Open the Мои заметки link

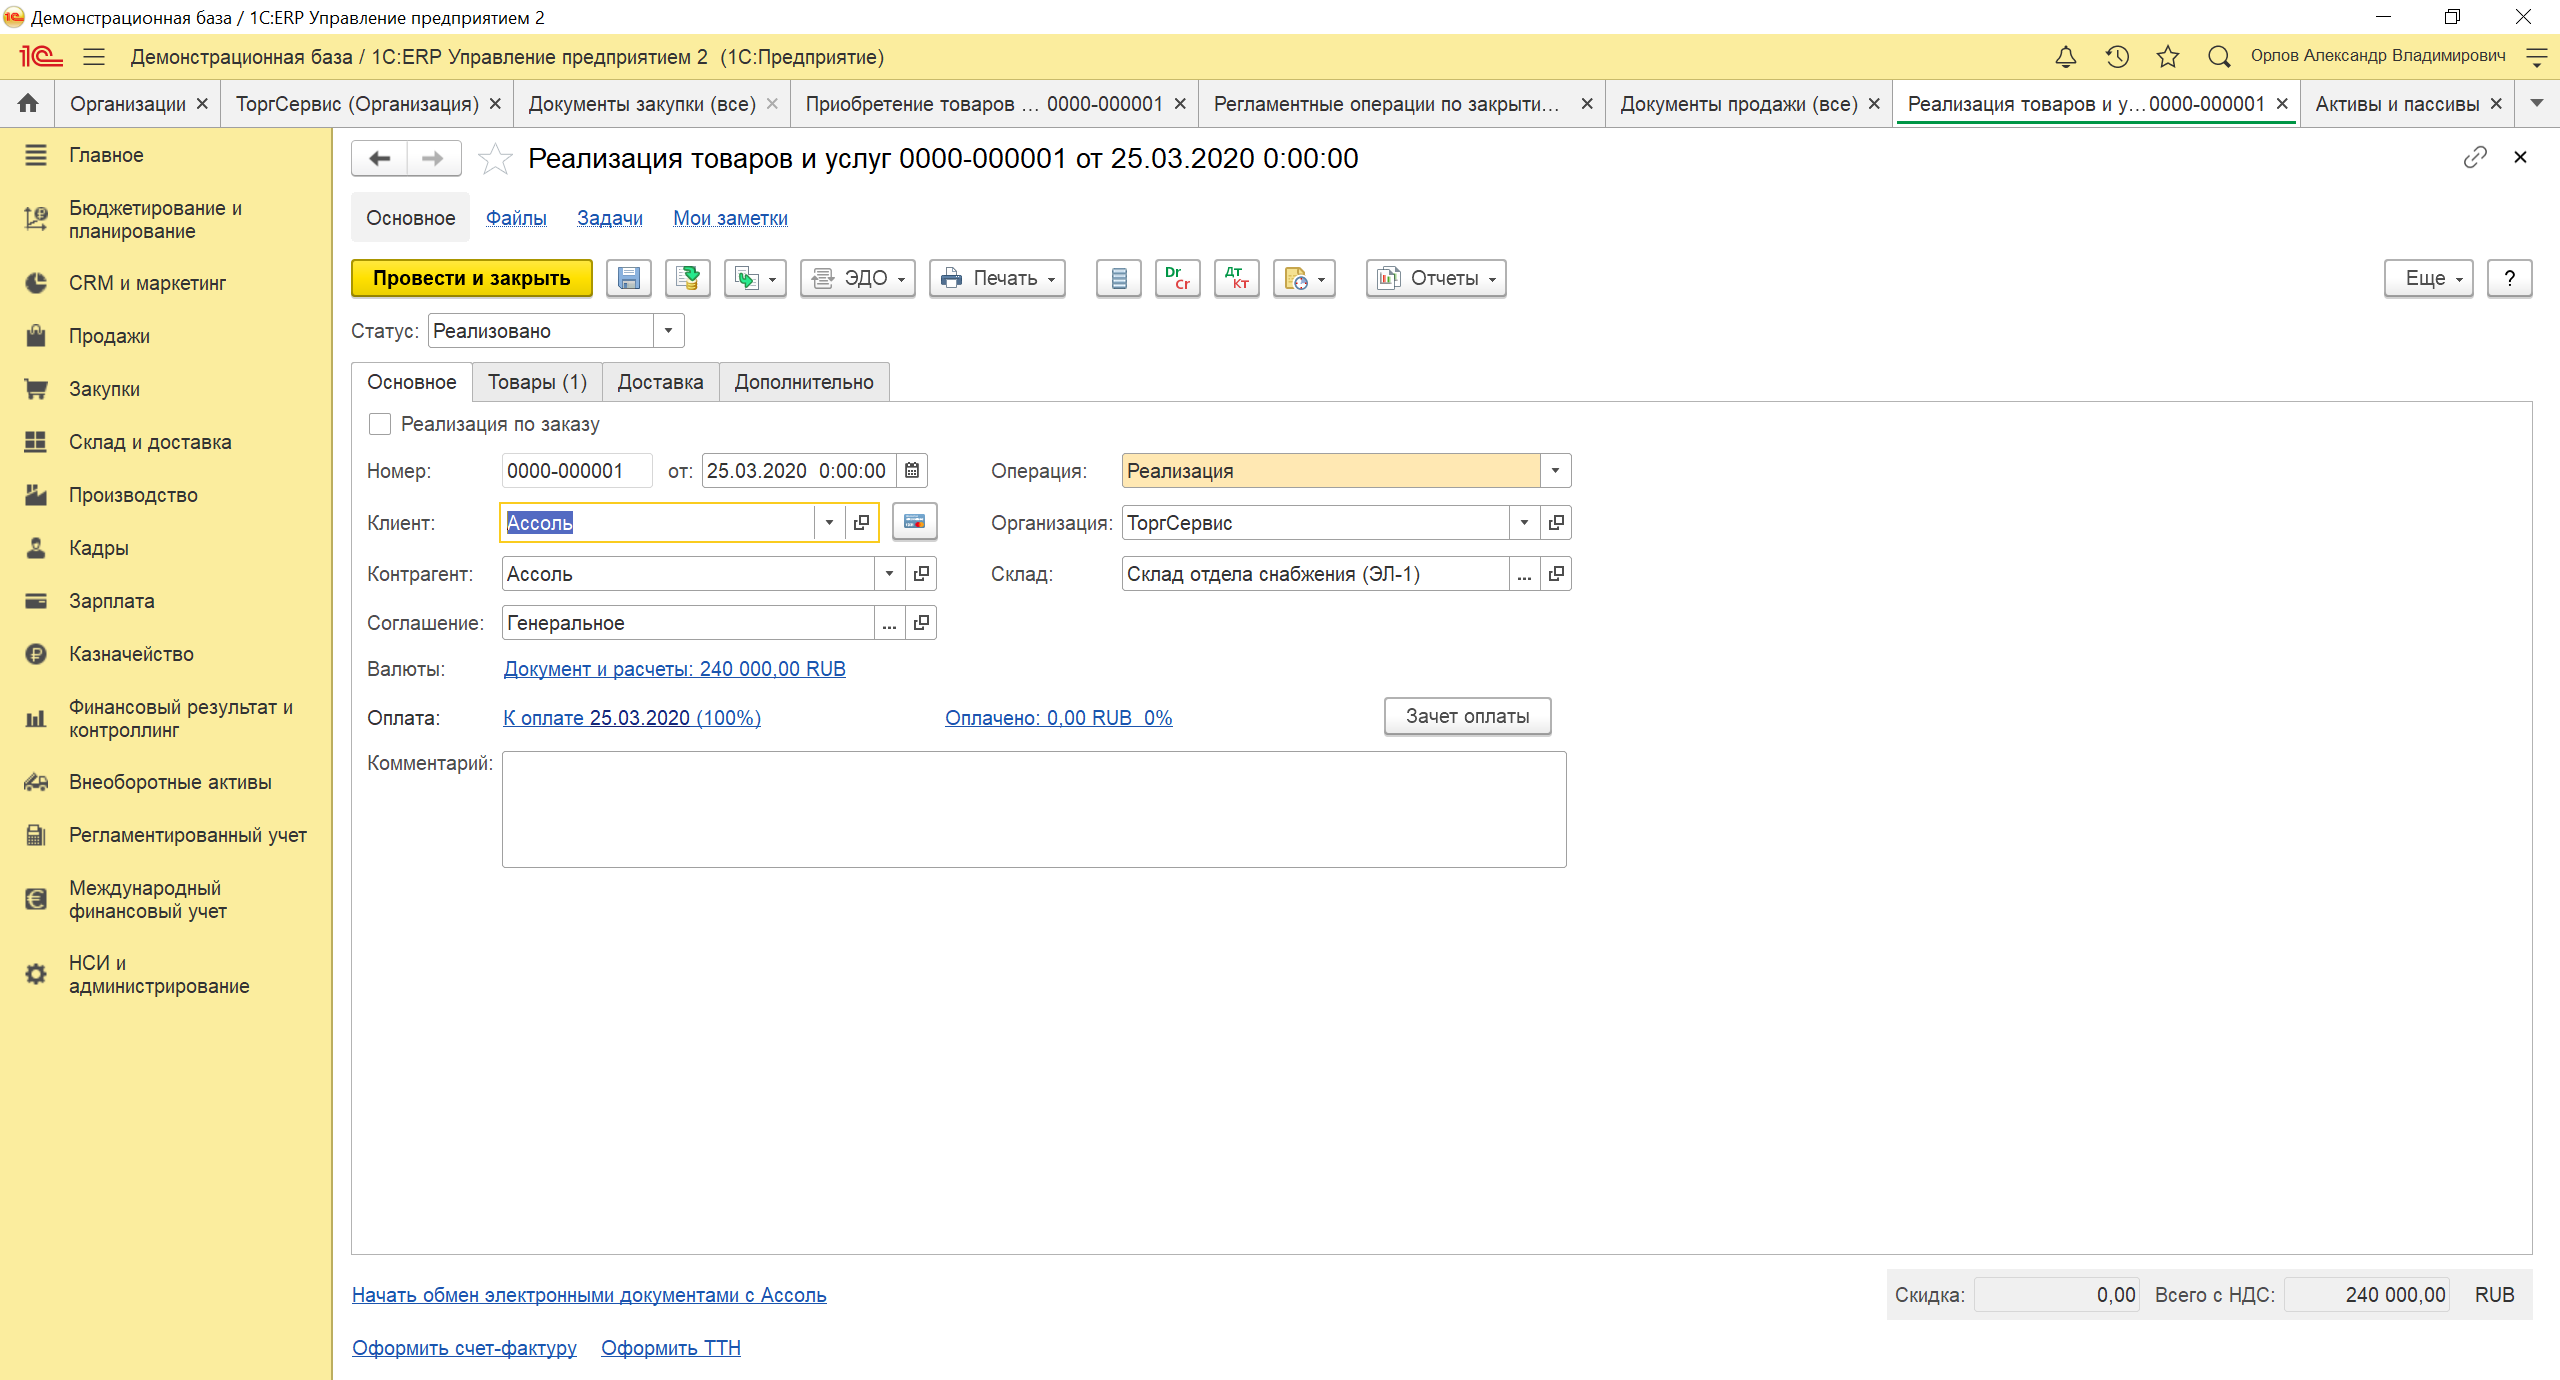730,218
